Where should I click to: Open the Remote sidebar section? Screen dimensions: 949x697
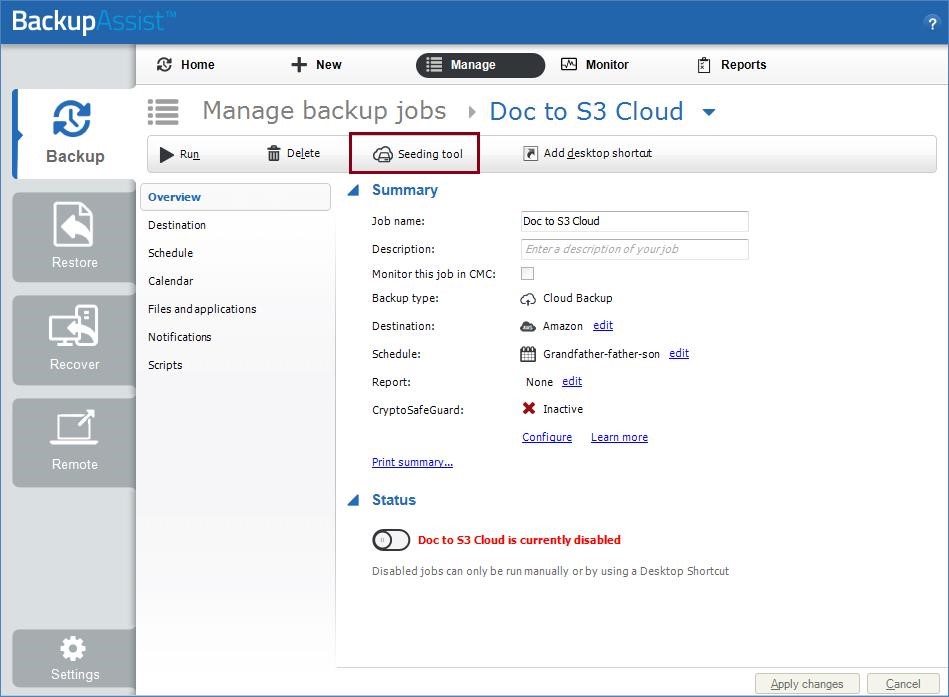pyautogui.click(x=74, y=440)
